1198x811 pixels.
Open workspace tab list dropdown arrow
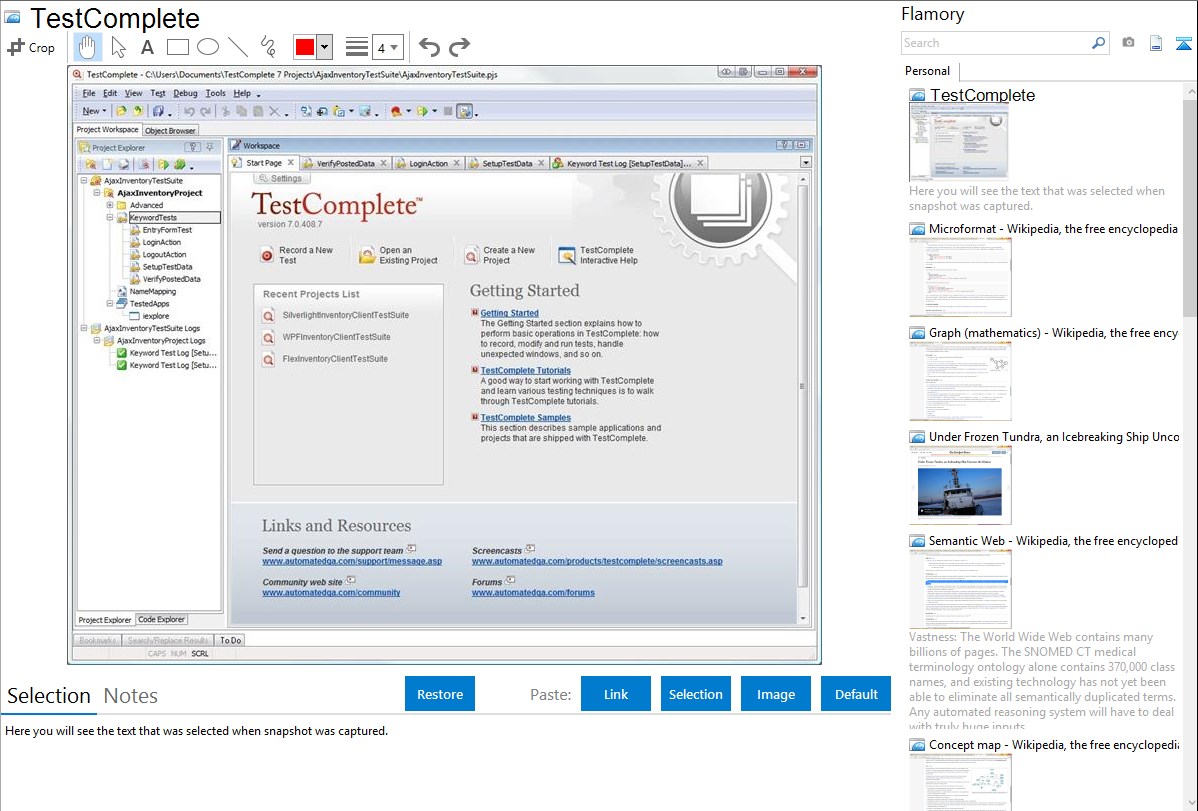point(805,163)
